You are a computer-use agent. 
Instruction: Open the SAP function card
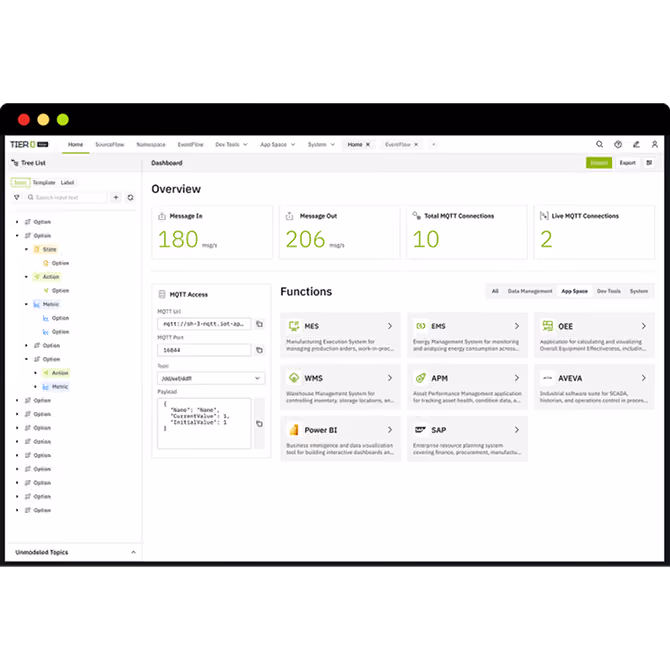click(x=467, y=439)
